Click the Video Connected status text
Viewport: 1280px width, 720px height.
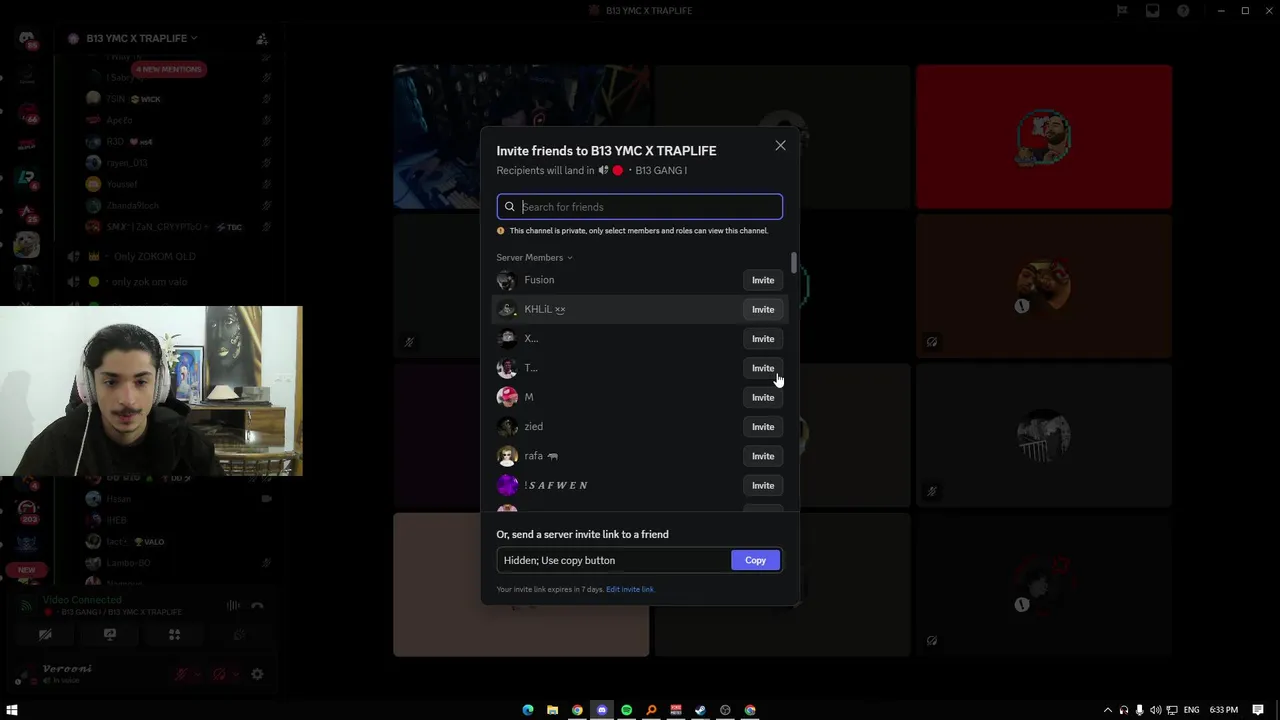82,600
